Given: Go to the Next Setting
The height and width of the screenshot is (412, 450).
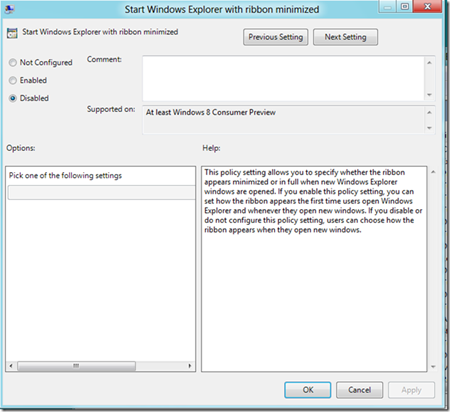Looking at the screenshot, I should (x=345, y=37).
